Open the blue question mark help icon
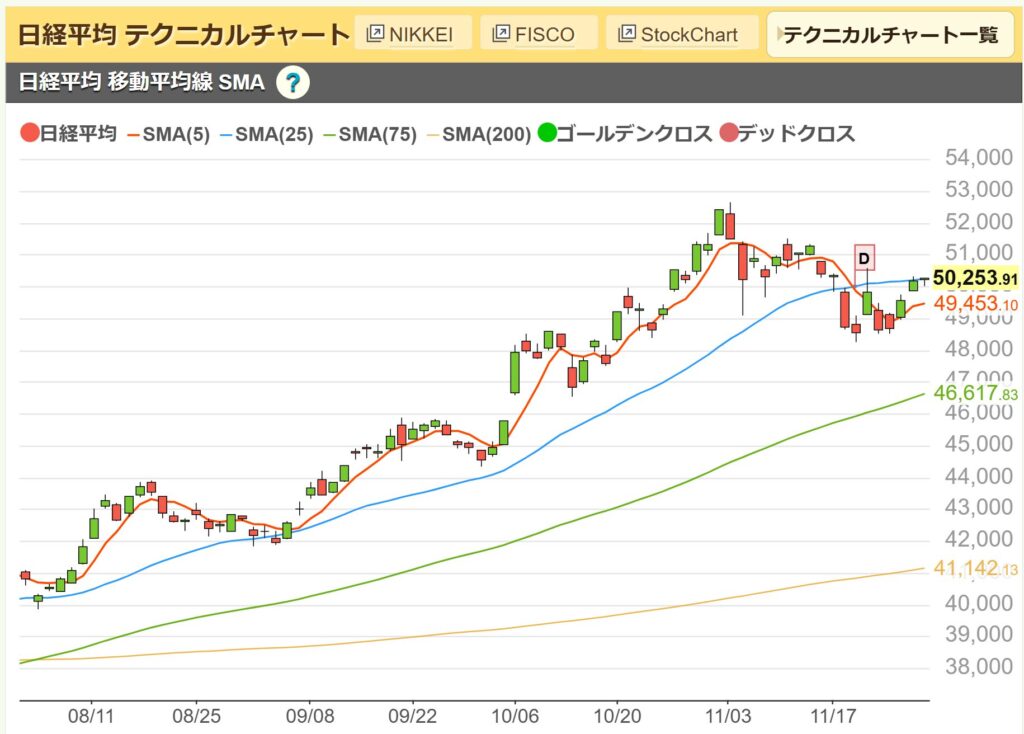Image resolution: width=1024 pixels, height=734 pixels. (293, 84)
